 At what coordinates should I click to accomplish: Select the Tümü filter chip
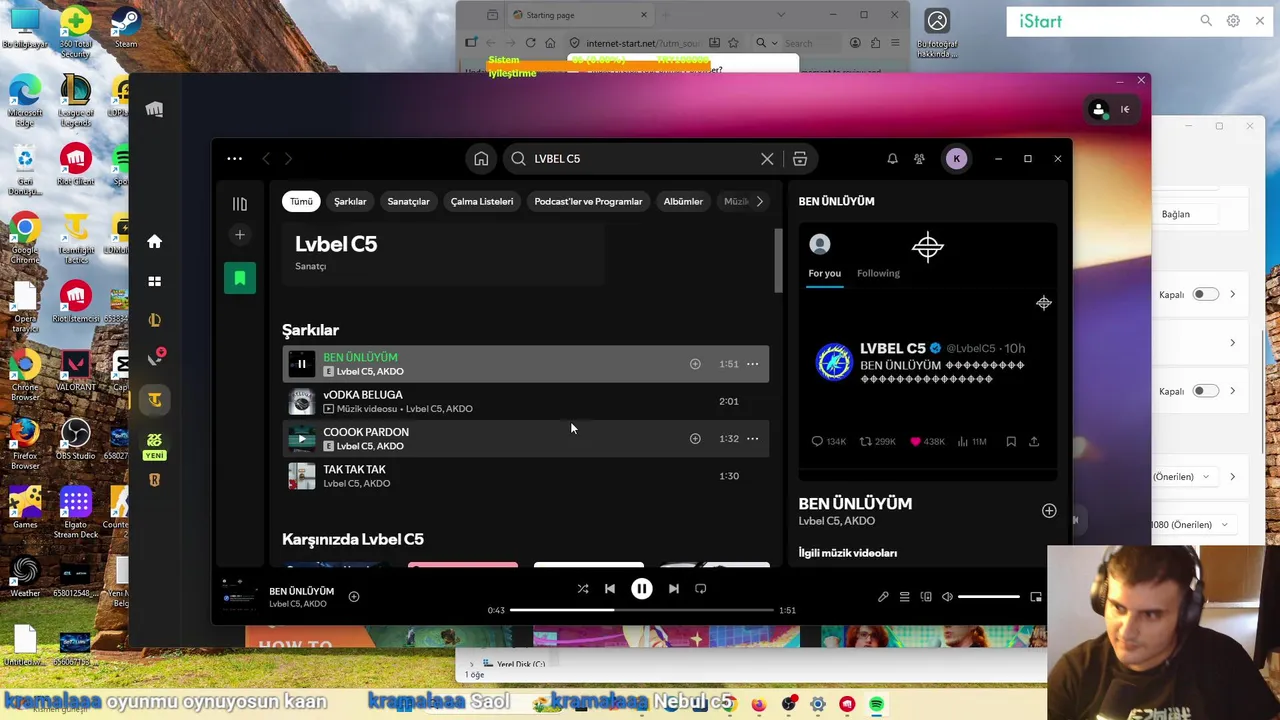pos(301,201)
